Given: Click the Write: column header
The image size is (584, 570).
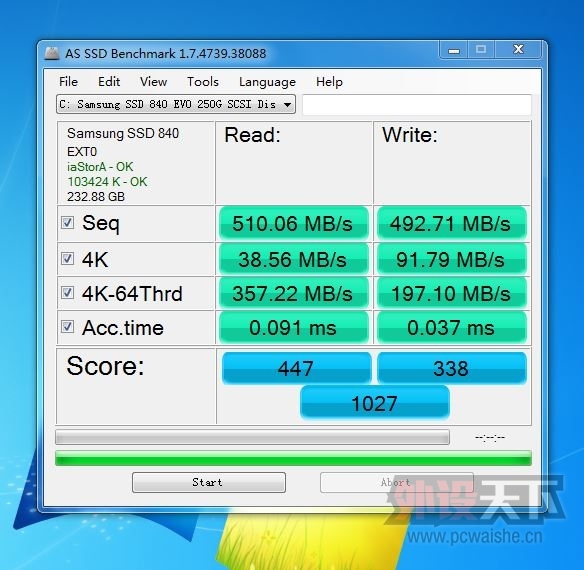Looking at the screenshot, I should click(410, 134).
